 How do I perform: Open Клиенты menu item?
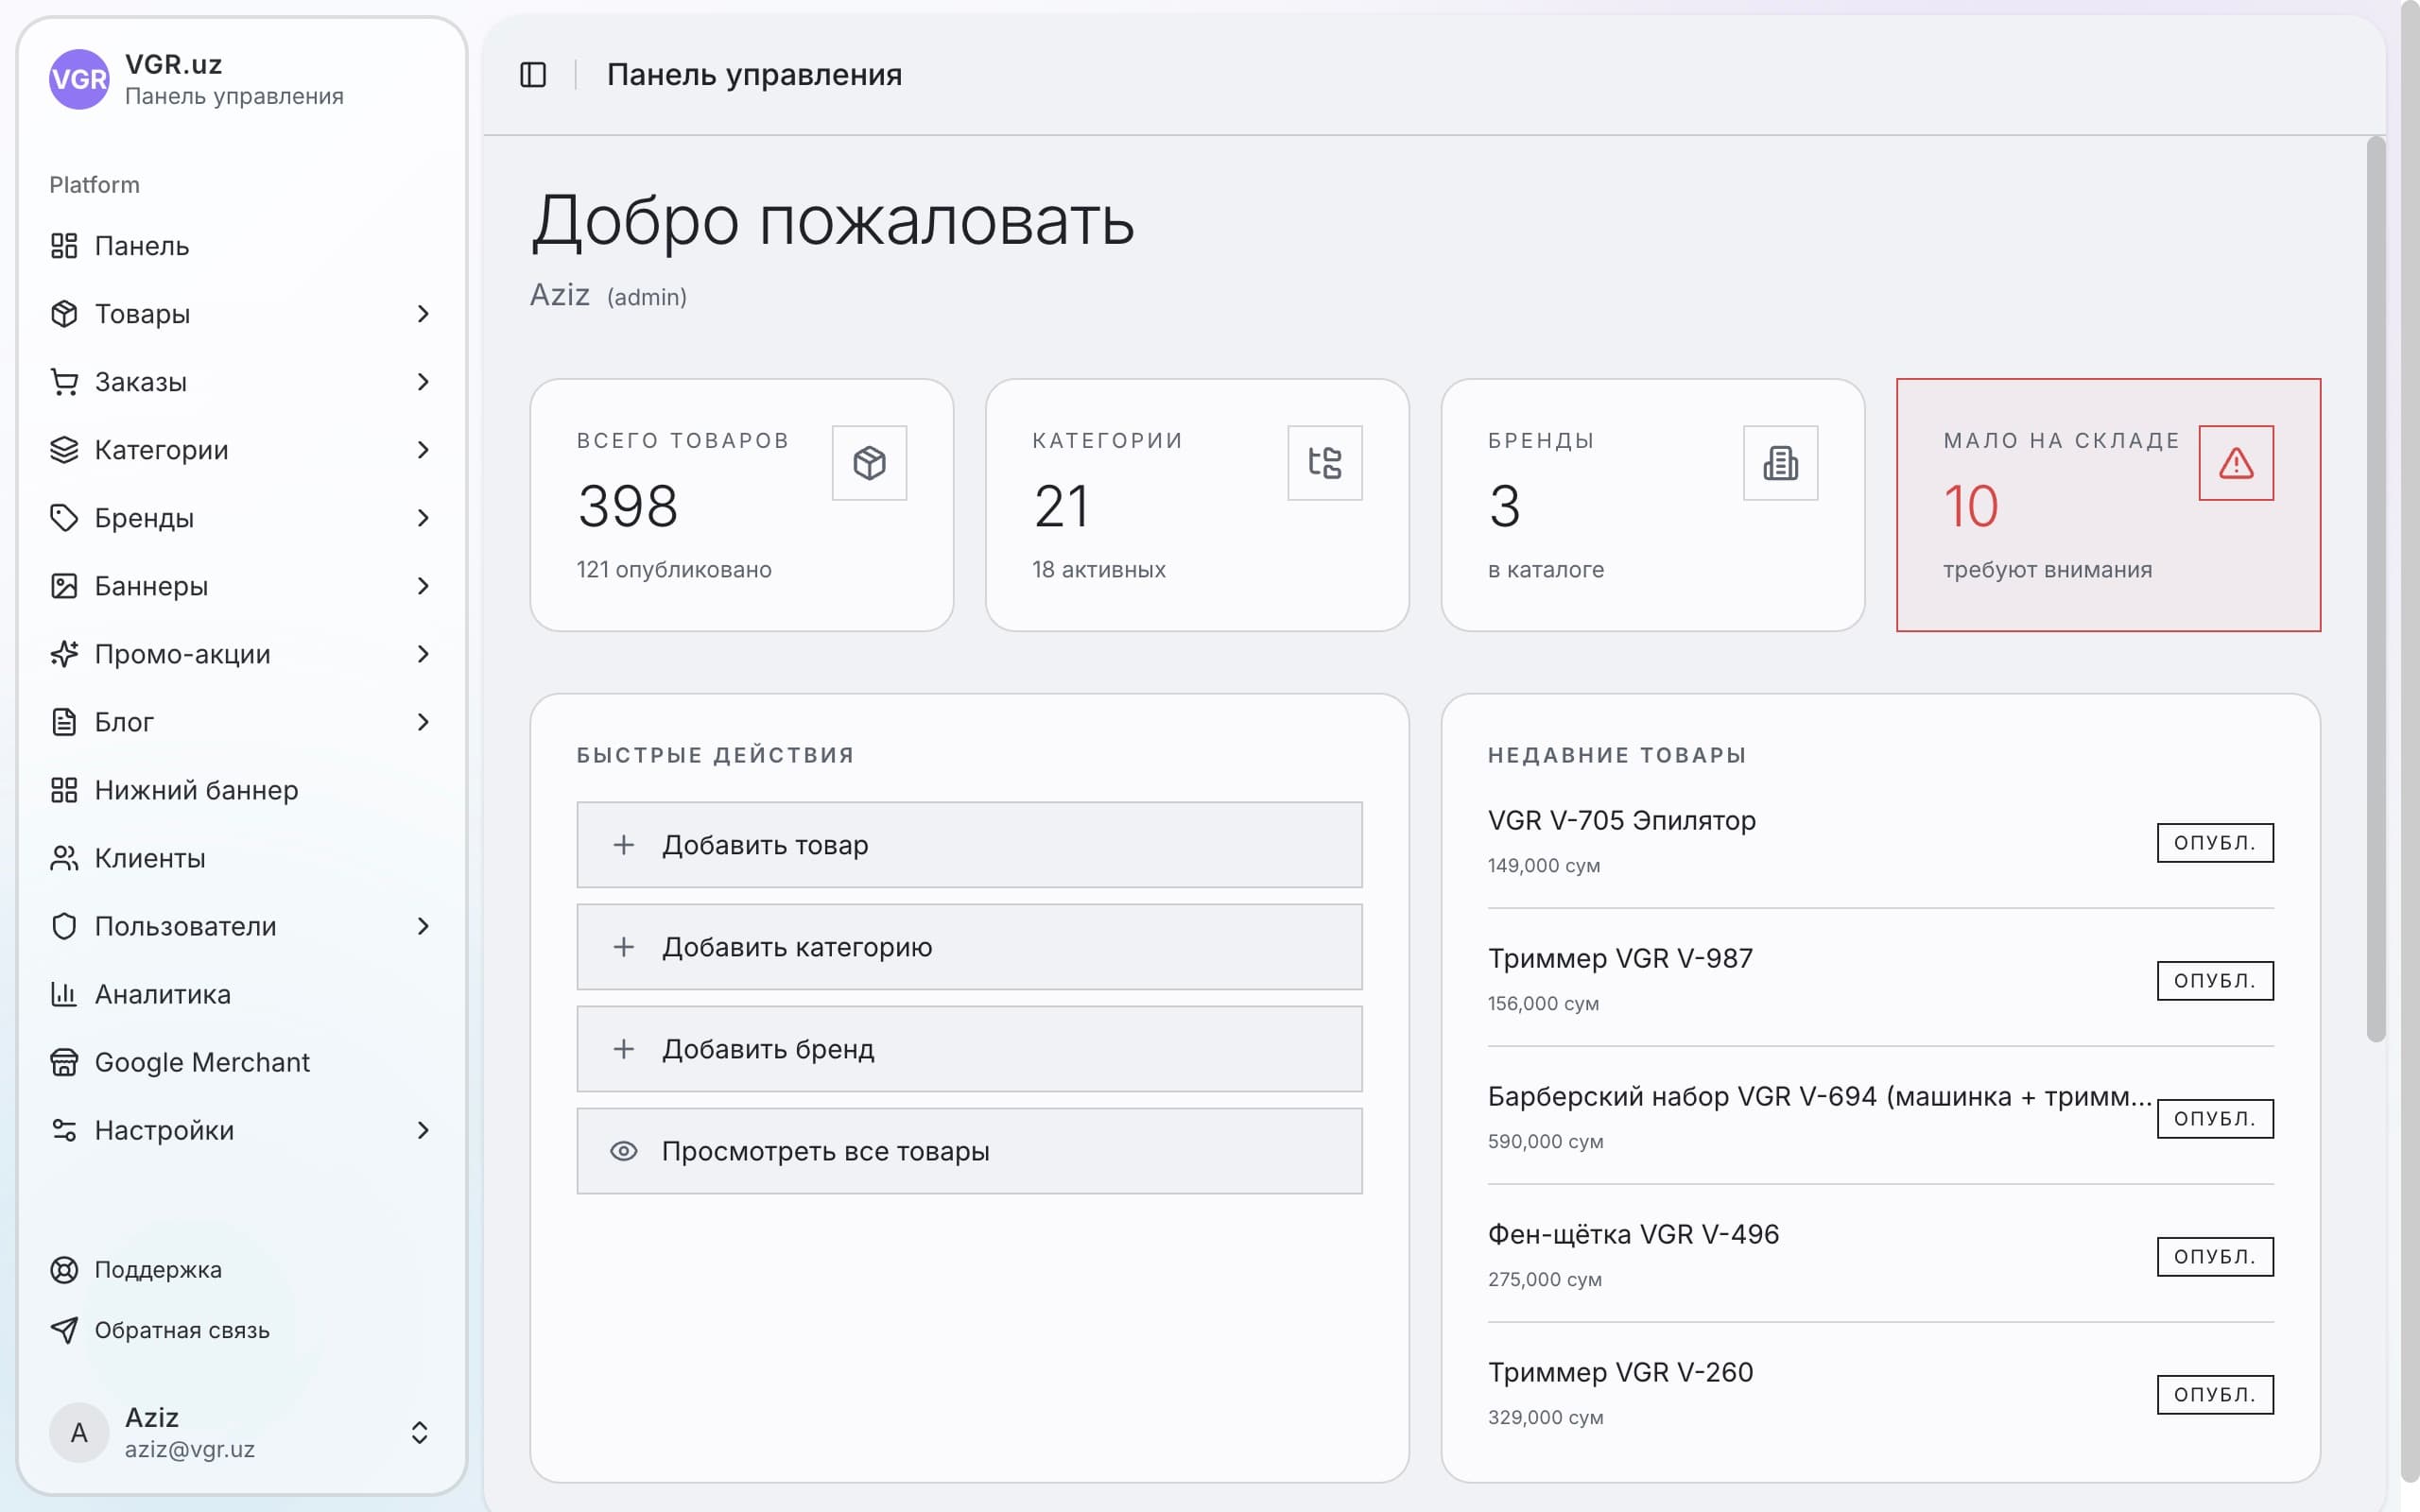click(x=242, y=858)
